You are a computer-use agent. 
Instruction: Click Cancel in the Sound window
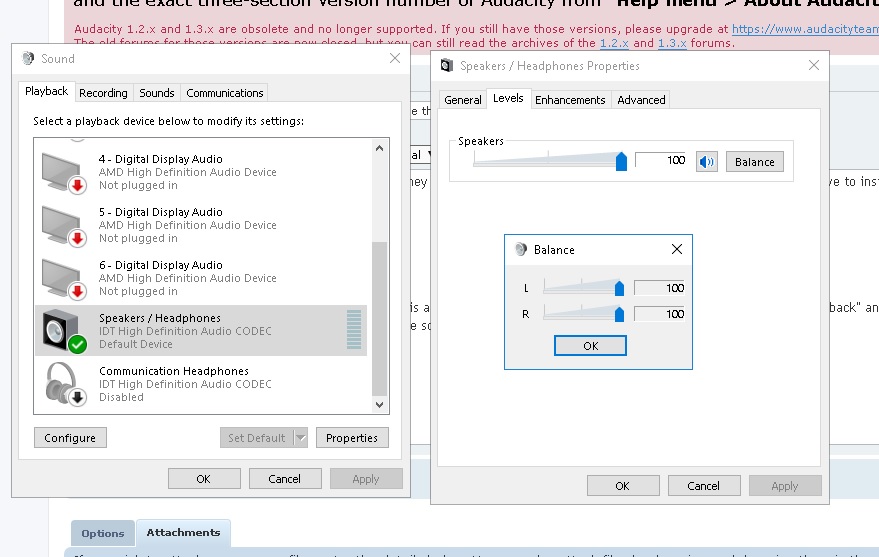tap(284, 479)
